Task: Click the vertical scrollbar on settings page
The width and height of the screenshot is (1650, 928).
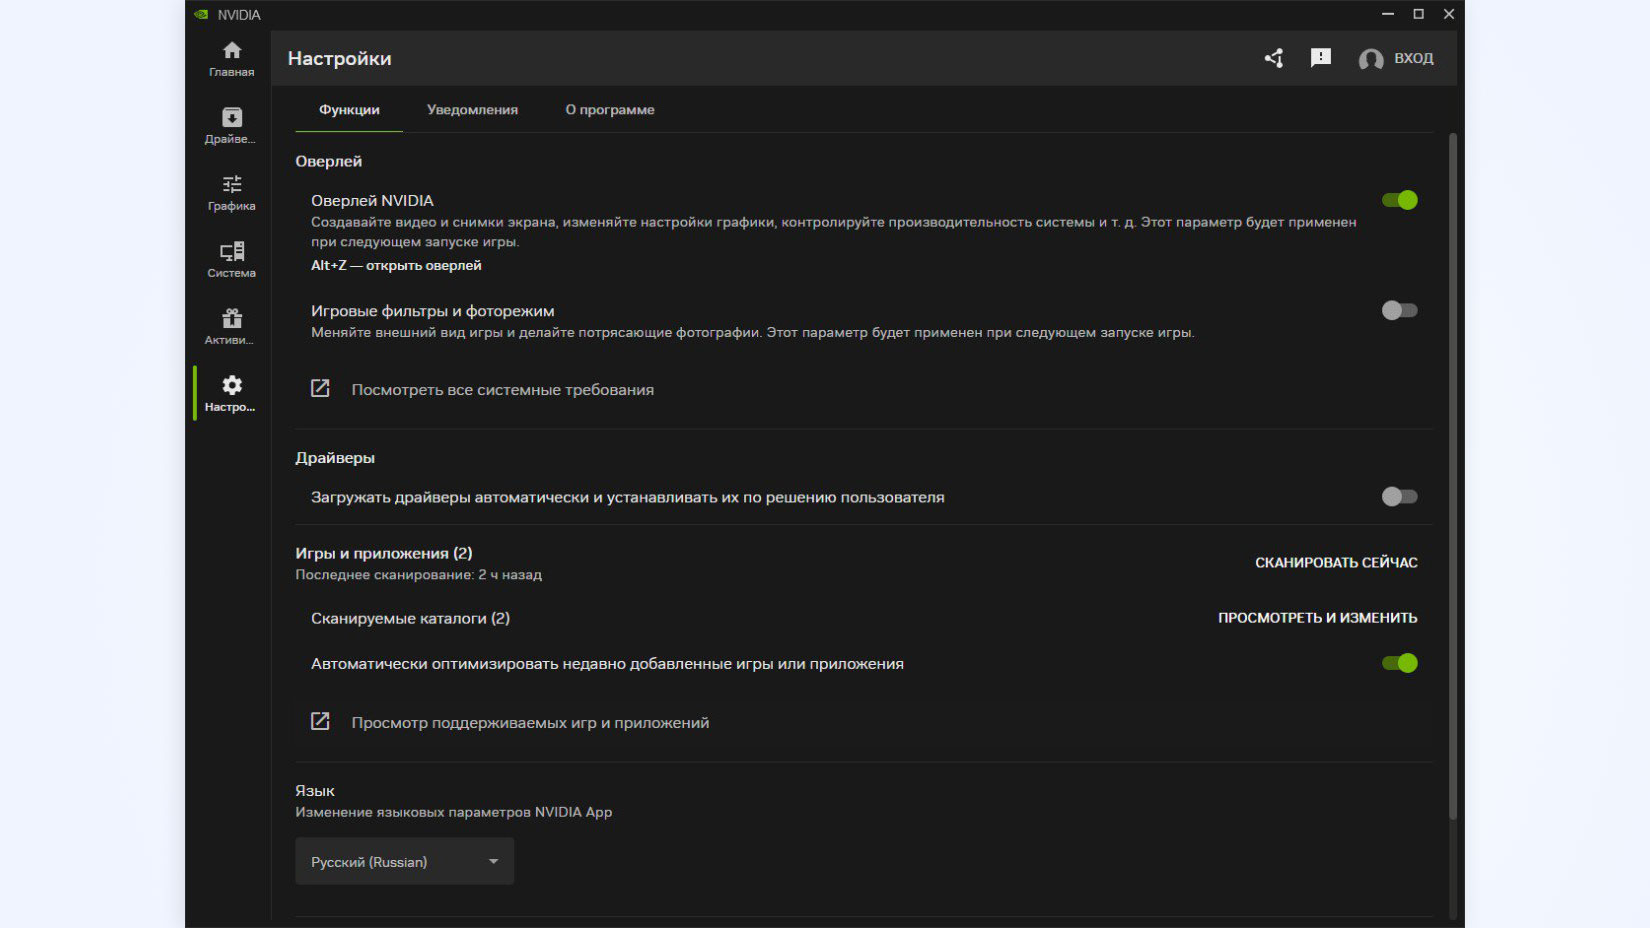Action: click(1453, 480)
